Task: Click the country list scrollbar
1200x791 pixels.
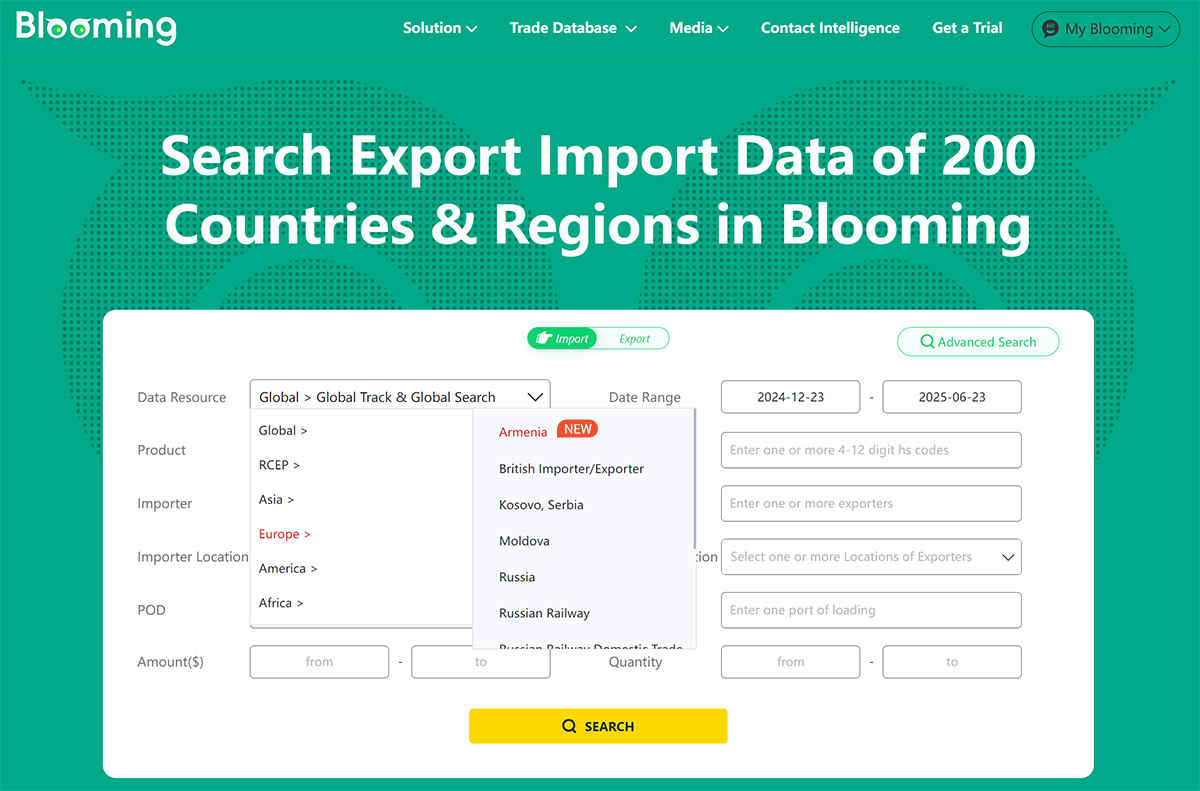Action: pyautogui.click(x=694, y=470)
